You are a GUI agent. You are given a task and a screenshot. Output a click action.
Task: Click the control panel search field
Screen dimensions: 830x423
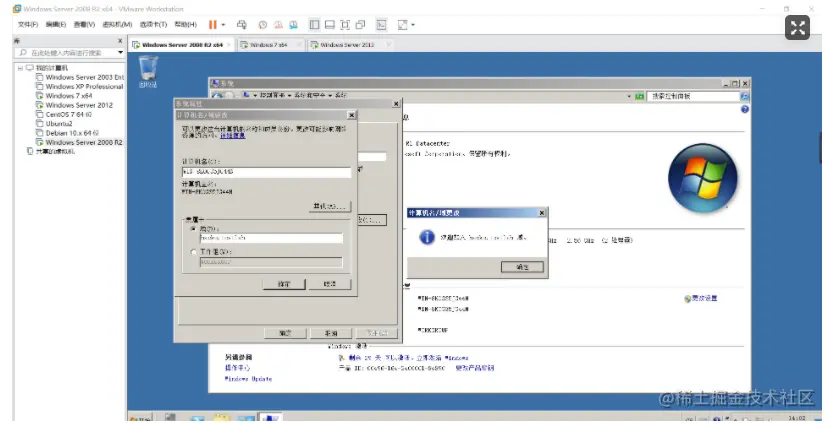[x=693, y=96]
